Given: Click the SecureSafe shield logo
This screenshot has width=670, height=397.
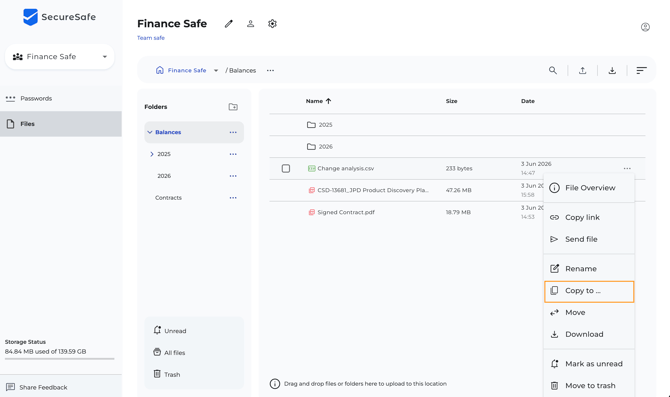Looking at the screenshot, I should pos(30,17).
